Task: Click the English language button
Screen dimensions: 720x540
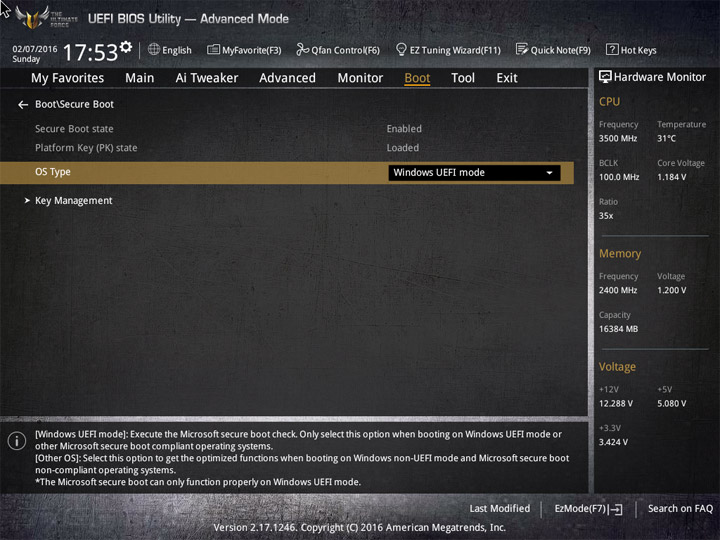Action: pos(177,50)
